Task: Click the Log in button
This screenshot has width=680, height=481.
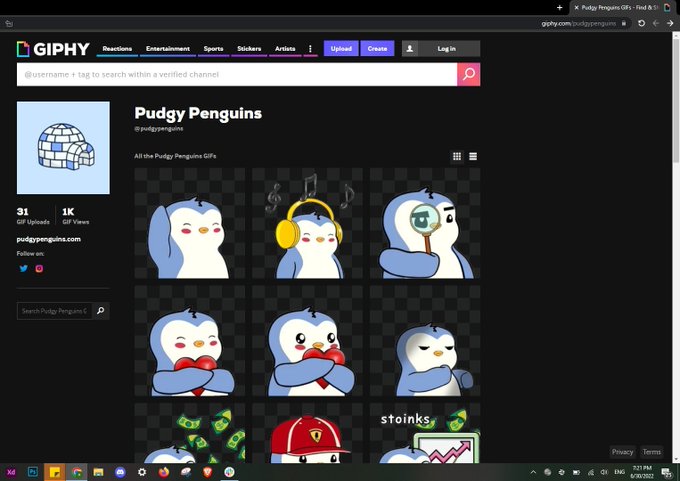Action: click(447, 49)
